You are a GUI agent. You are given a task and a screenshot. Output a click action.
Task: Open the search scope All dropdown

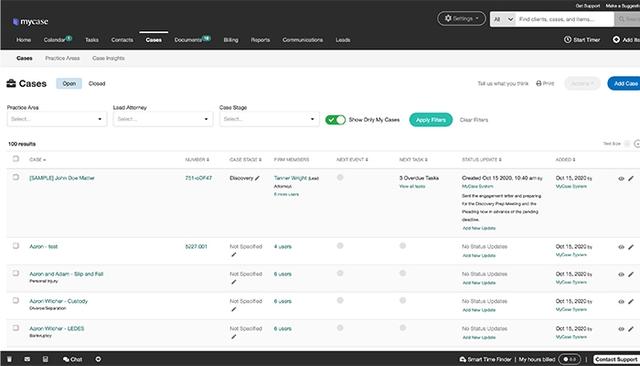503,19
